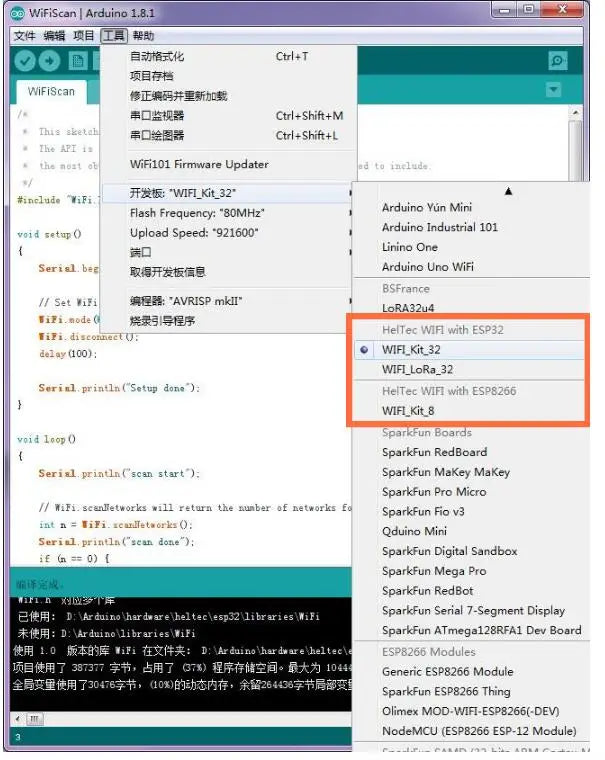Choose 项目存档 menu entry
Image resolution: width=605 pixels, height=760 pixels.
pos(229,76)
